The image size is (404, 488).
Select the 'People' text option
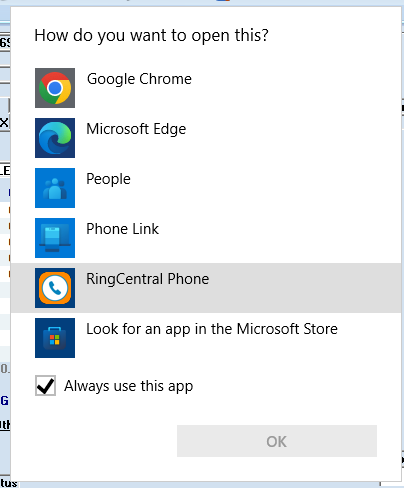click(108, 179)
